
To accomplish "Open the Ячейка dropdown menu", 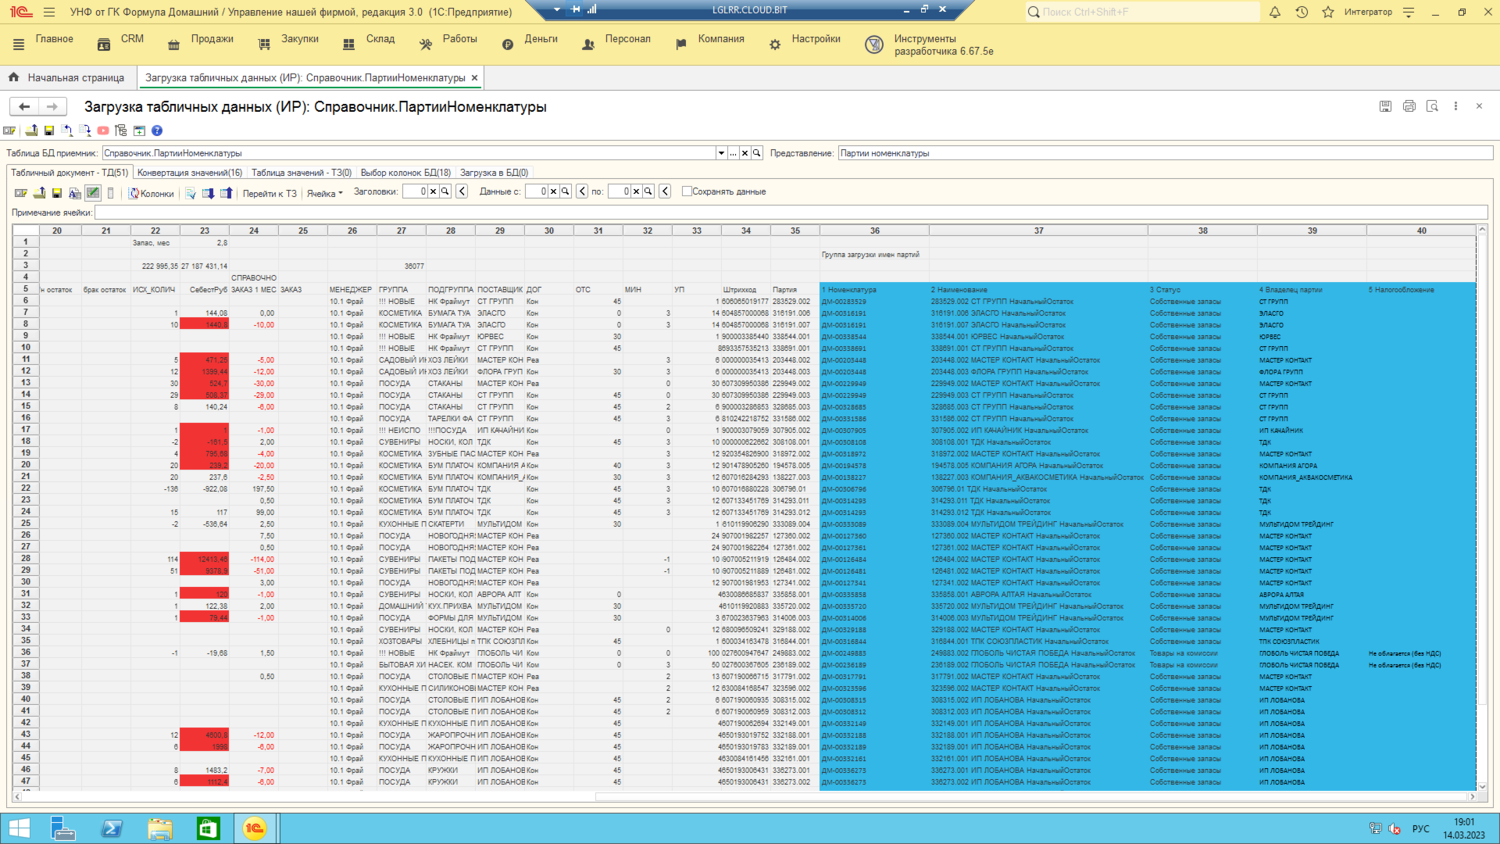I will point(324,193).
